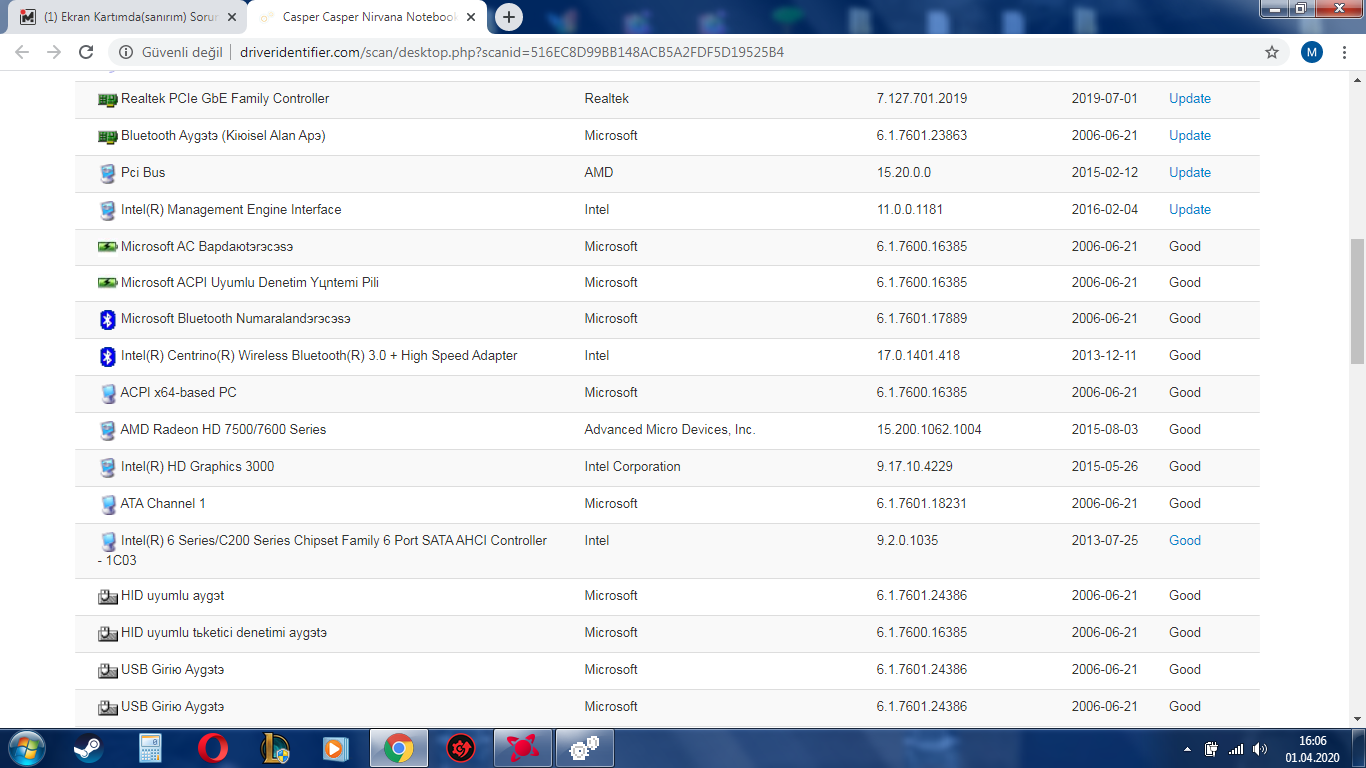The image size is (1366, 768).
Task: Click the "Realtek" manufacturer cell
Action: (x=607, y=99)
